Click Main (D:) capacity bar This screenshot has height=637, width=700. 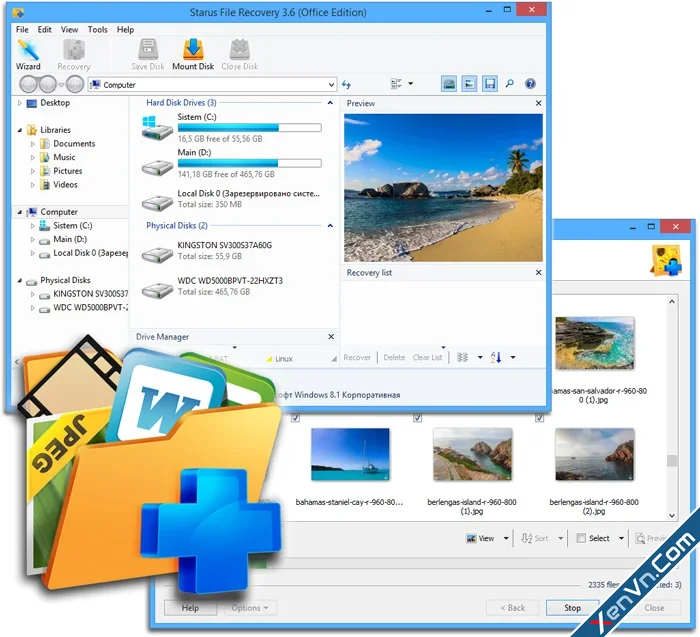coord(249,163)
